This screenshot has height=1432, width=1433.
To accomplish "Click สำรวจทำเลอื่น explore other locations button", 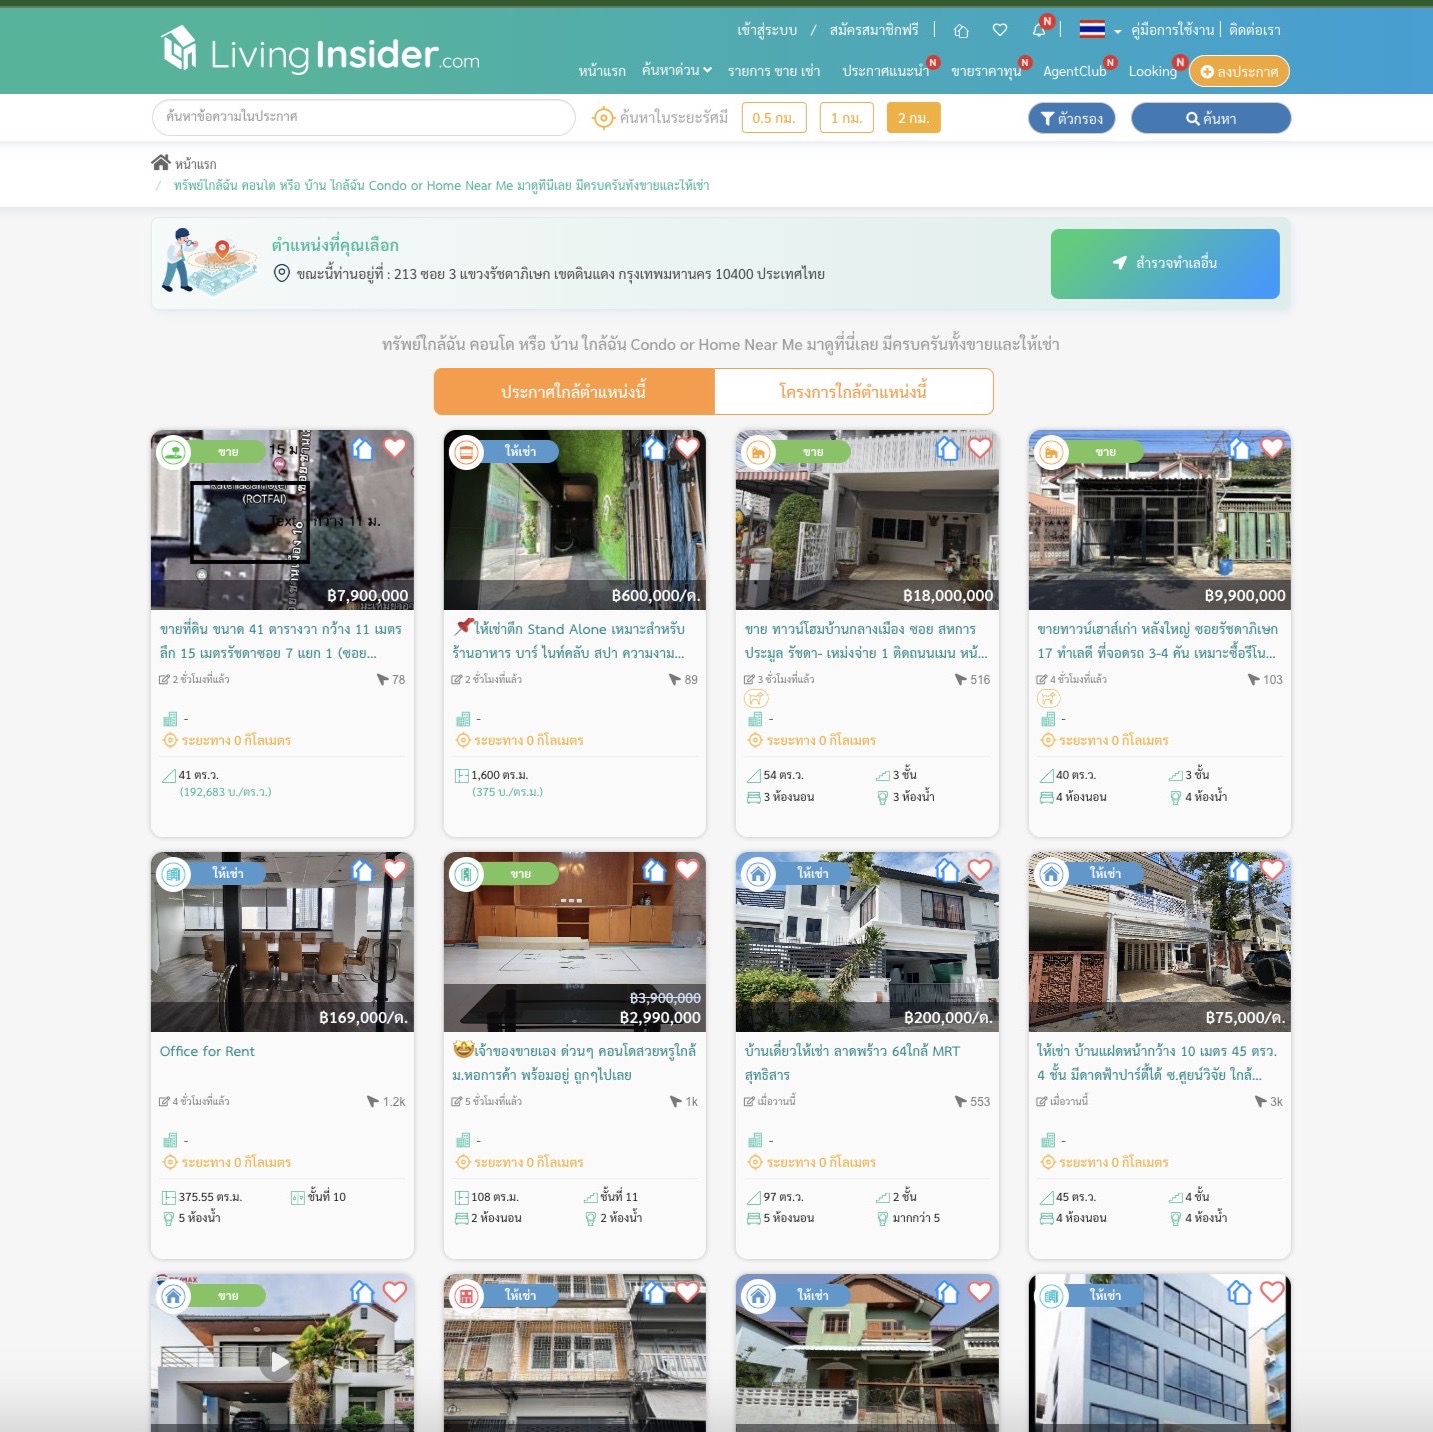I will (1165, 263).
